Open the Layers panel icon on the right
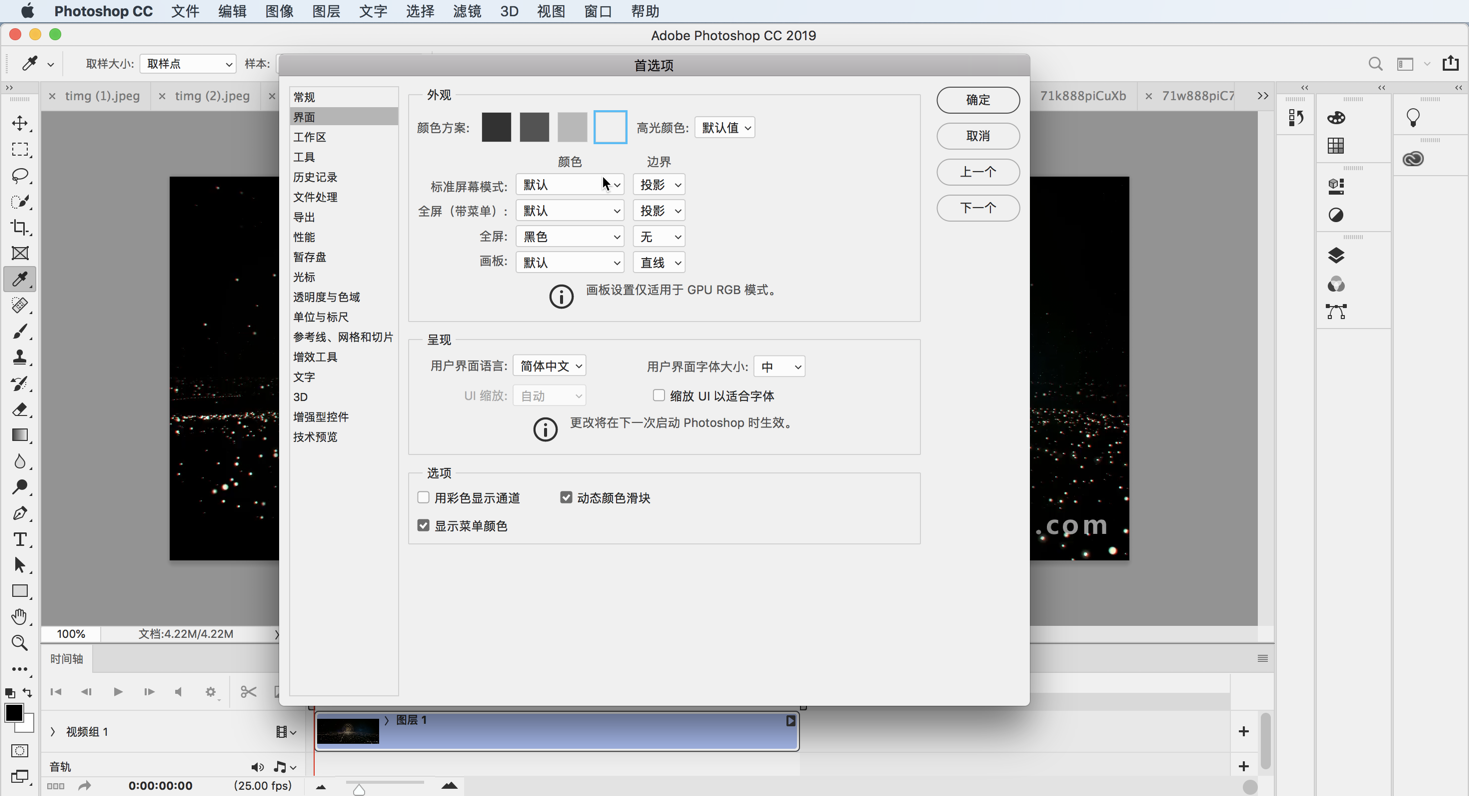This screenshot has height=796, width=1469. 1335,254
